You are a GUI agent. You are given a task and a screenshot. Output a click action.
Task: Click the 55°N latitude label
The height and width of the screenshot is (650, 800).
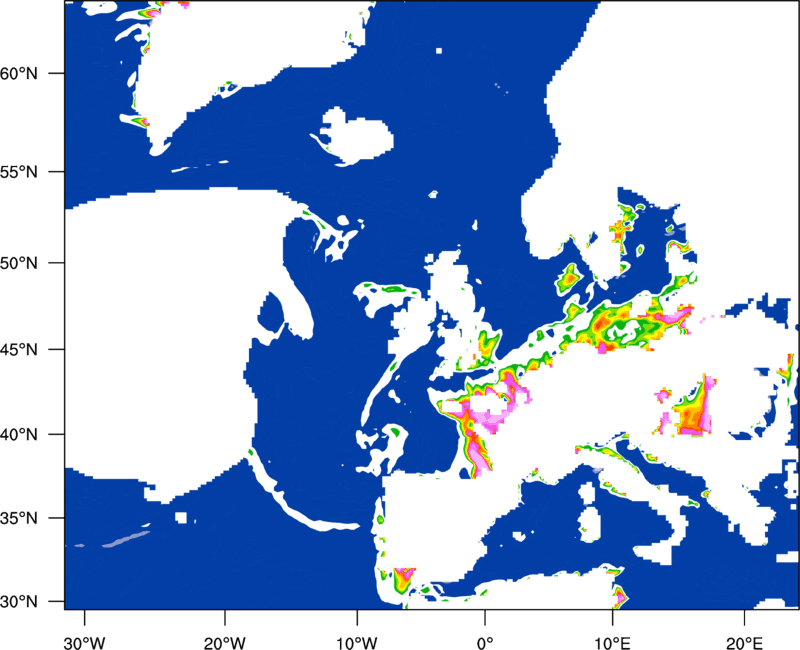(19, 172)
